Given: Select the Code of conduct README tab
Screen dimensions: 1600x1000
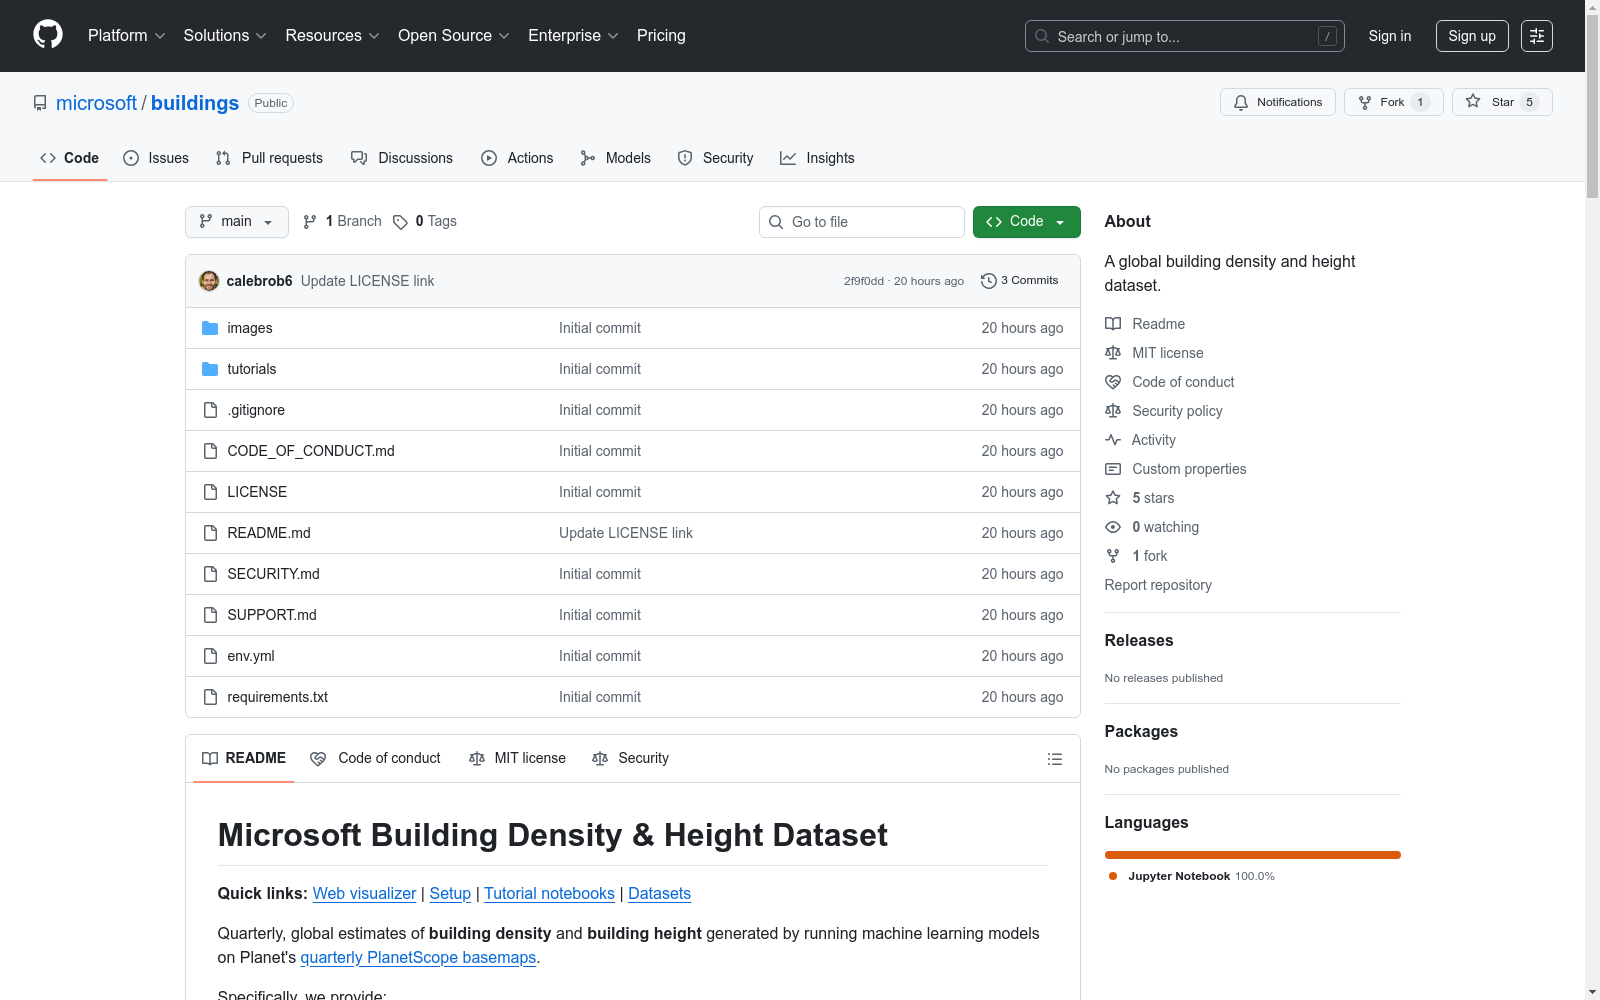Looking at the screenshot, I should (376, 758).
